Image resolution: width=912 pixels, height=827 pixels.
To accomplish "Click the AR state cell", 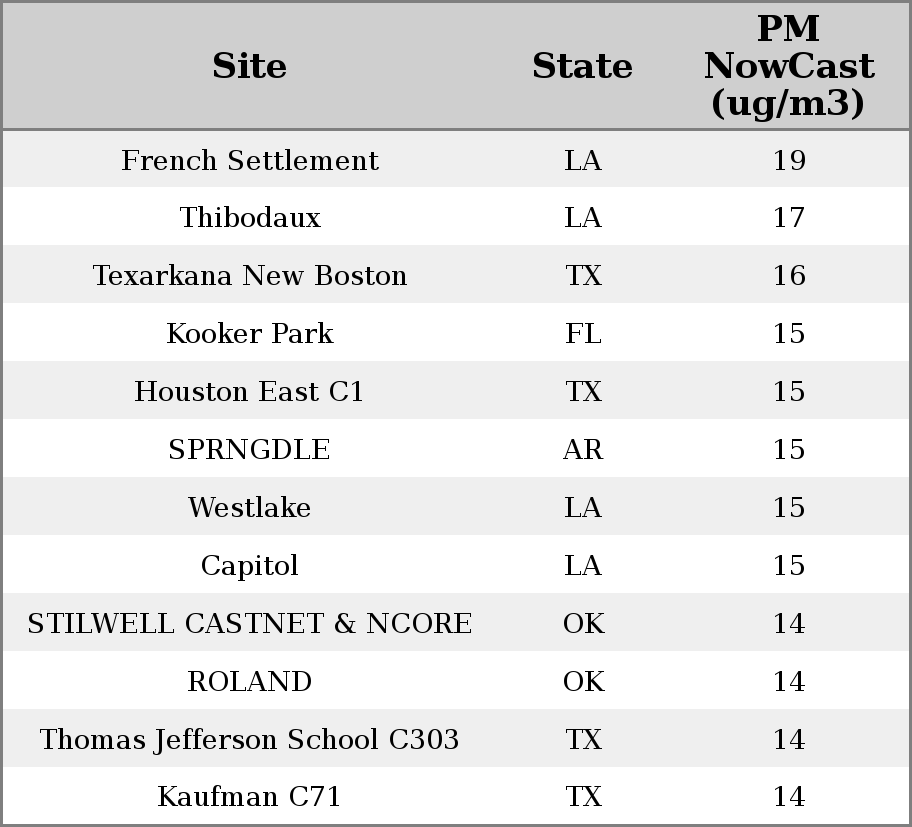I will [583, 449].
